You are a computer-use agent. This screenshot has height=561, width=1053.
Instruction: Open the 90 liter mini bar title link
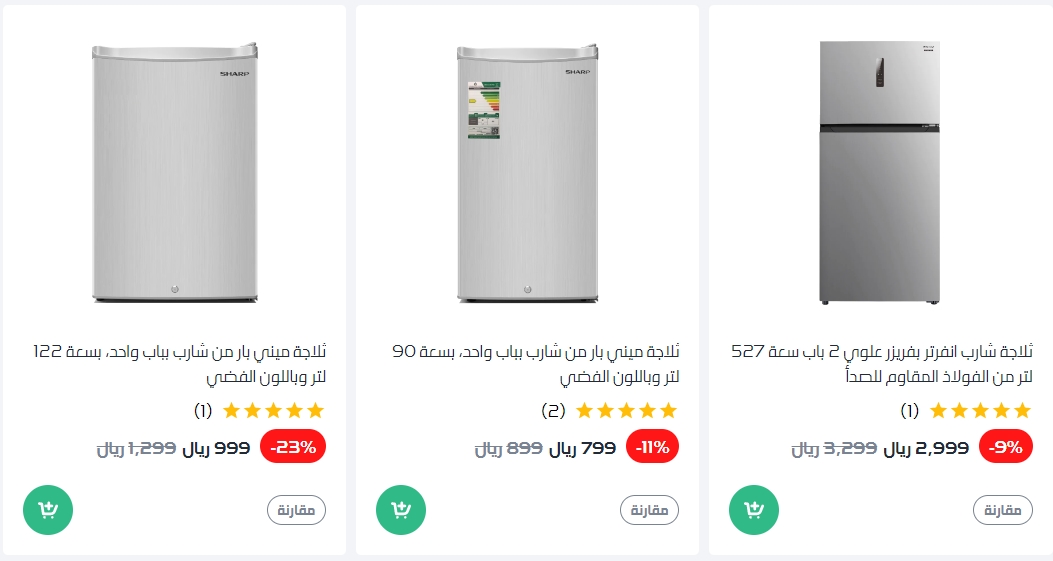pyautogui.click(x=535, y=364)
